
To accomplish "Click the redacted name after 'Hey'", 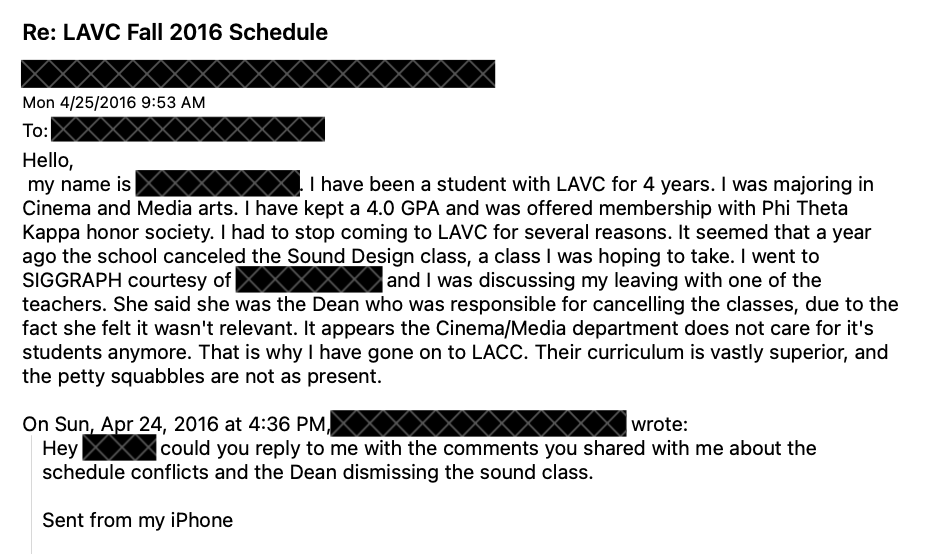I will (x=119, y=447).
